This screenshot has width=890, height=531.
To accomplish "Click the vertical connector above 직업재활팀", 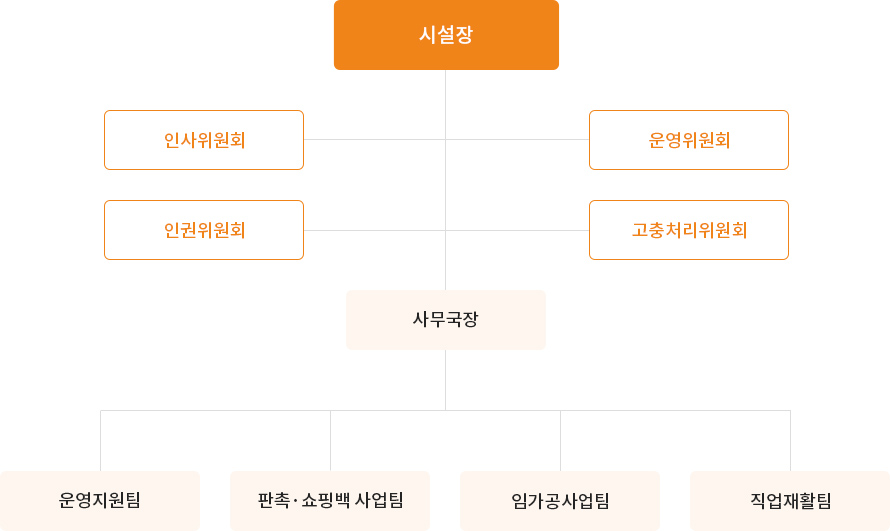I will click(x=791, y=440).
